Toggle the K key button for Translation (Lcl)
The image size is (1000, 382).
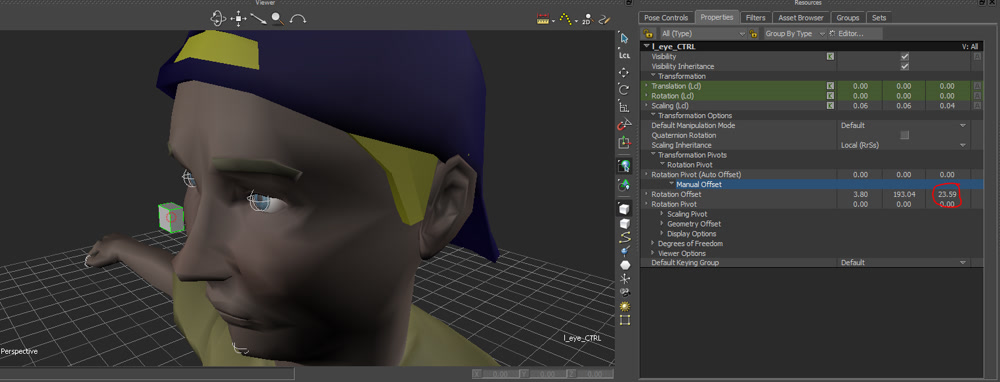tap(830, 85)
